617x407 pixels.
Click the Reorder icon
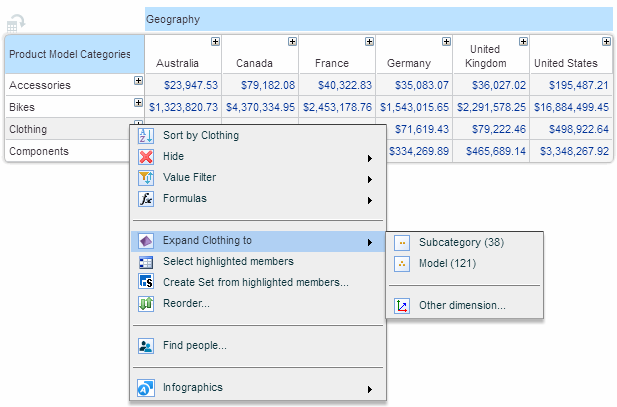click(x=146, y=303)
